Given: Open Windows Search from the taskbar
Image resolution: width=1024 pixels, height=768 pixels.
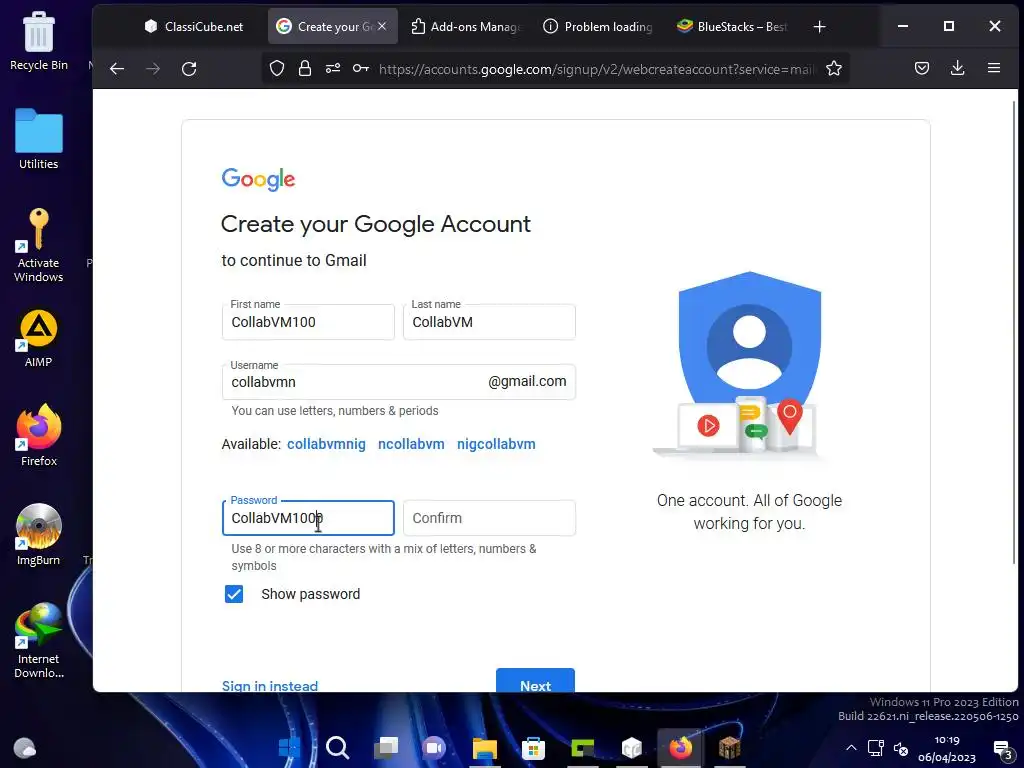Looking at the screenshot, I should click(x=338, y=747).
